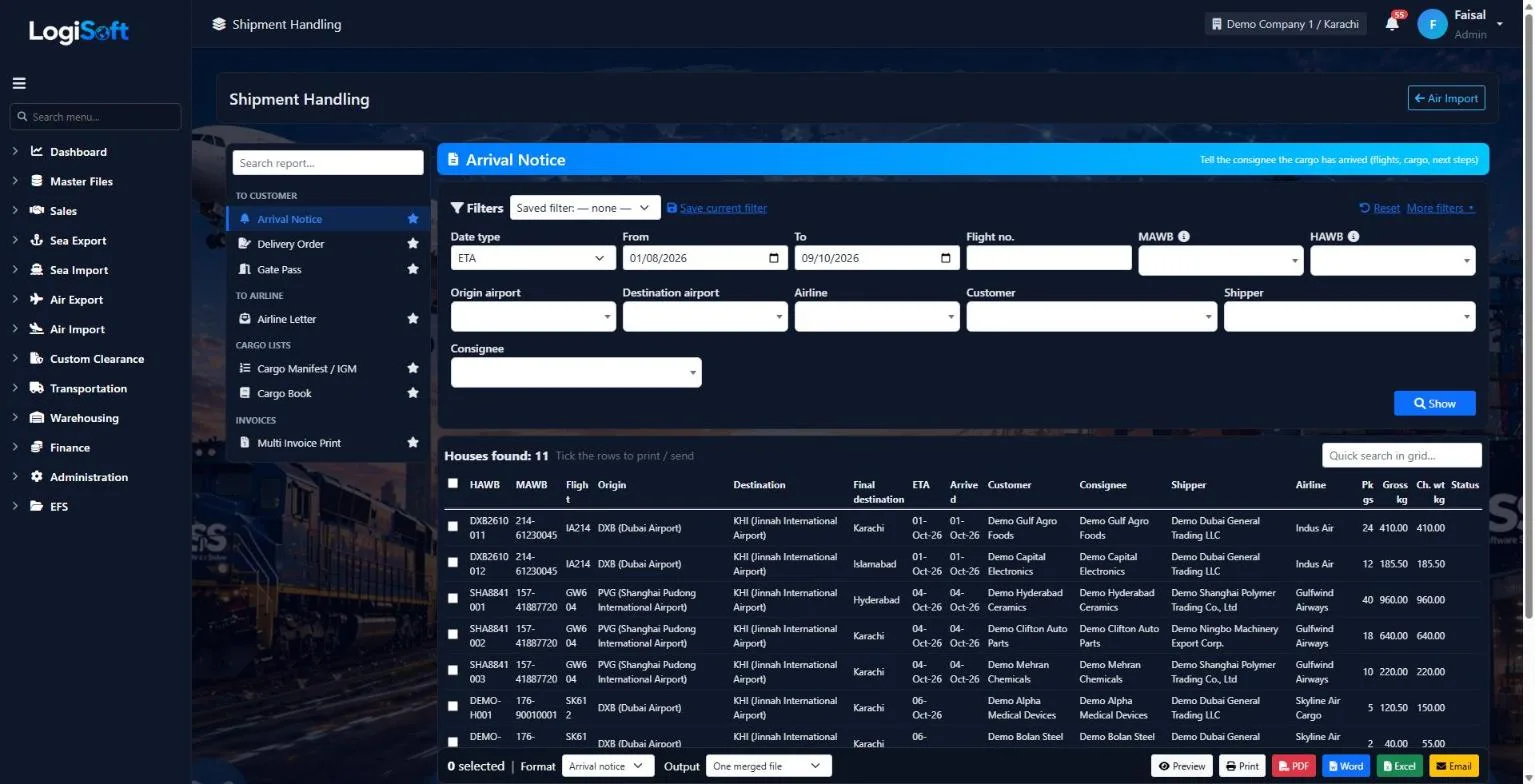Click the favorite star beside Cargo Manifest / IGM

tap(413, 369)
